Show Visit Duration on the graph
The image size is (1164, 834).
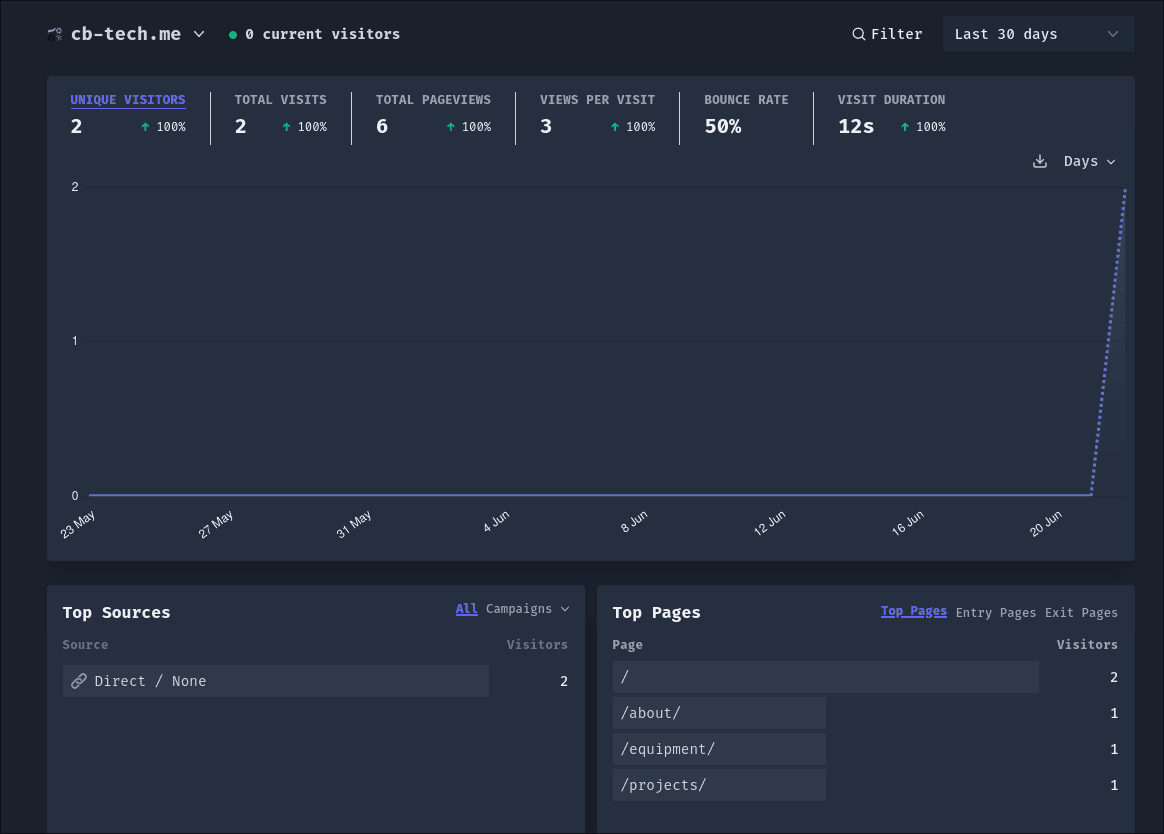pyautogui.click(x=891, y=100)
